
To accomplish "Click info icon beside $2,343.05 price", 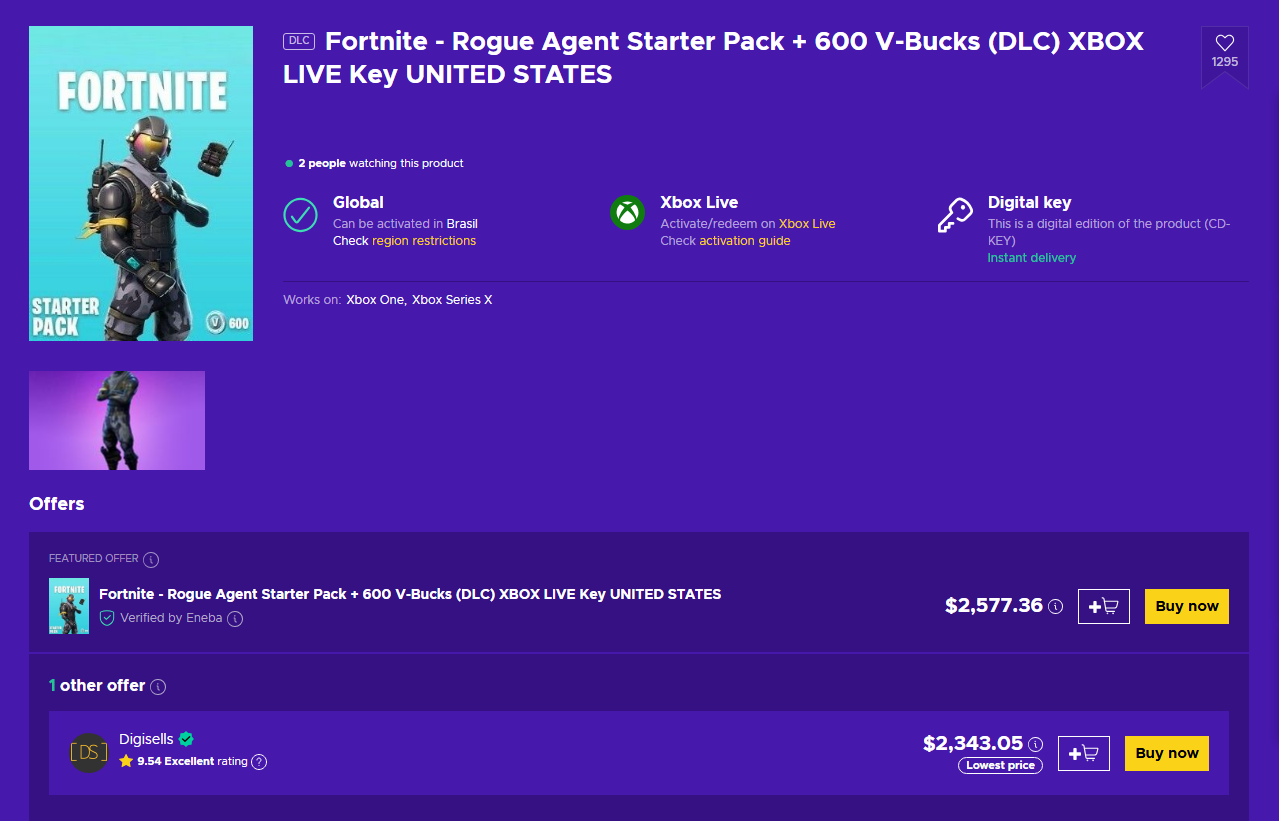I will click(1036, 744).
